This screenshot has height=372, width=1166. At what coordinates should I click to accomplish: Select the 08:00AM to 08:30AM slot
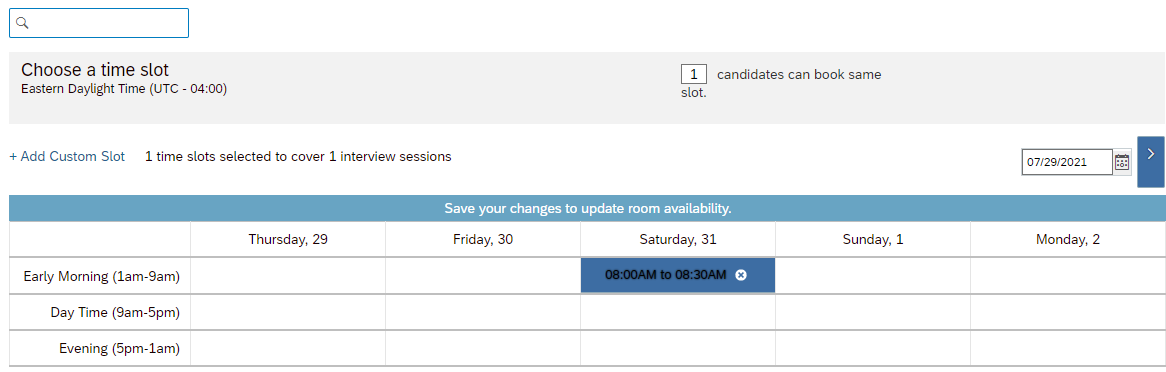[x=666, y=275]
